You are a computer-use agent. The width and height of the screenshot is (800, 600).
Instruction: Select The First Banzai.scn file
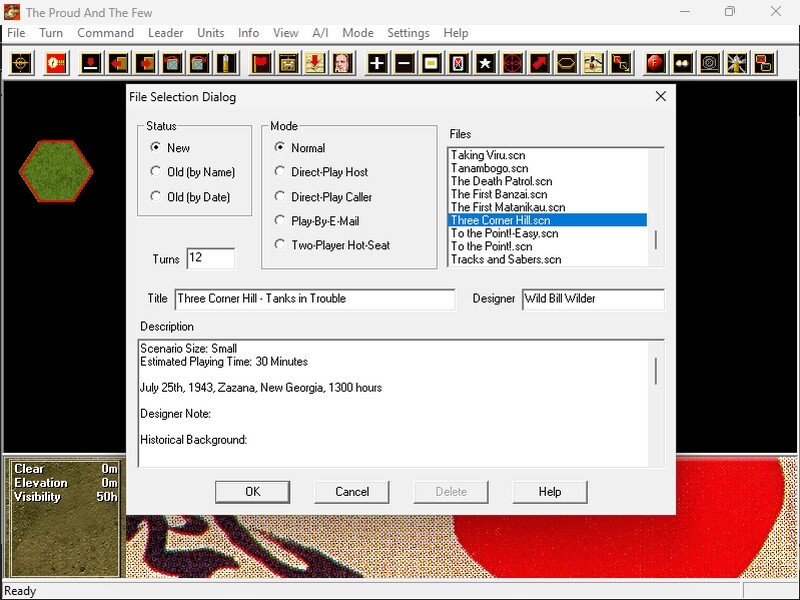point(547,194)
